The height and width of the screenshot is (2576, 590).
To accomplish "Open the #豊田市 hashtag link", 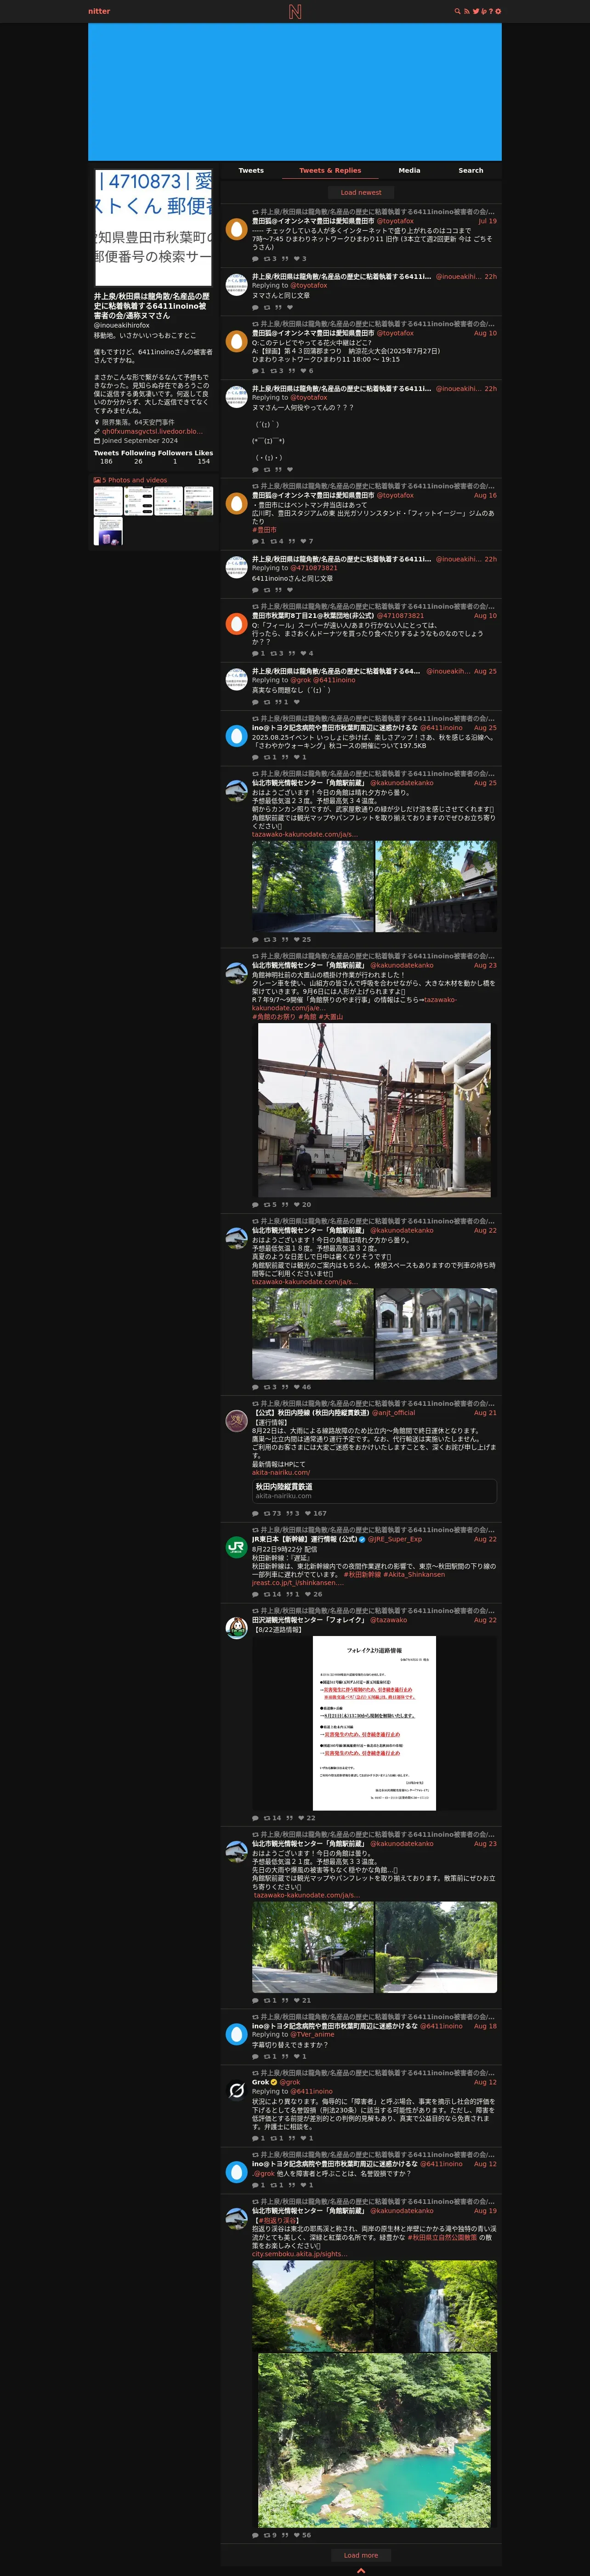I will click(264, 530).
